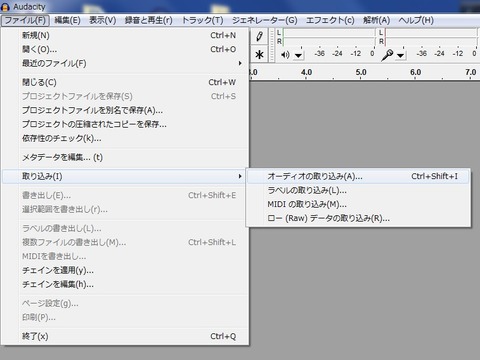Select the Draw (pencil) tool
The height and width of the screenshot is (360, 480).
pos(259,36)
